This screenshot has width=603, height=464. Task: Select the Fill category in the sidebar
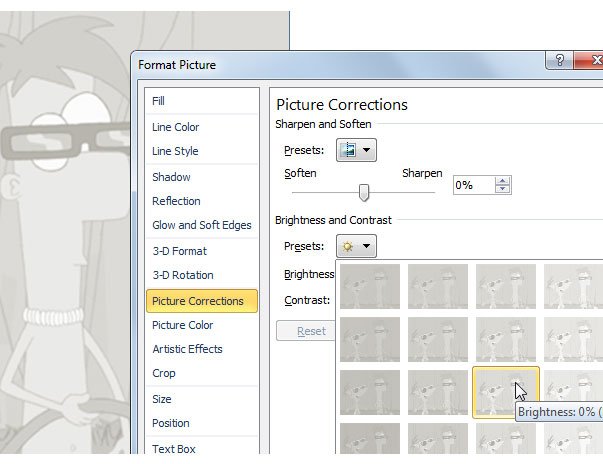(x=159, y=101)
